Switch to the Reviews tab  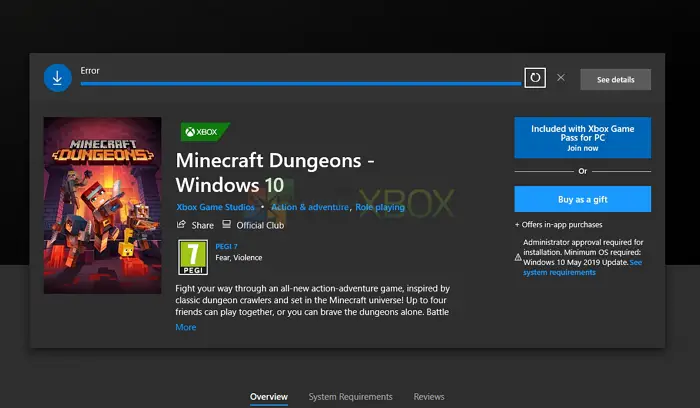click(429, 397)
